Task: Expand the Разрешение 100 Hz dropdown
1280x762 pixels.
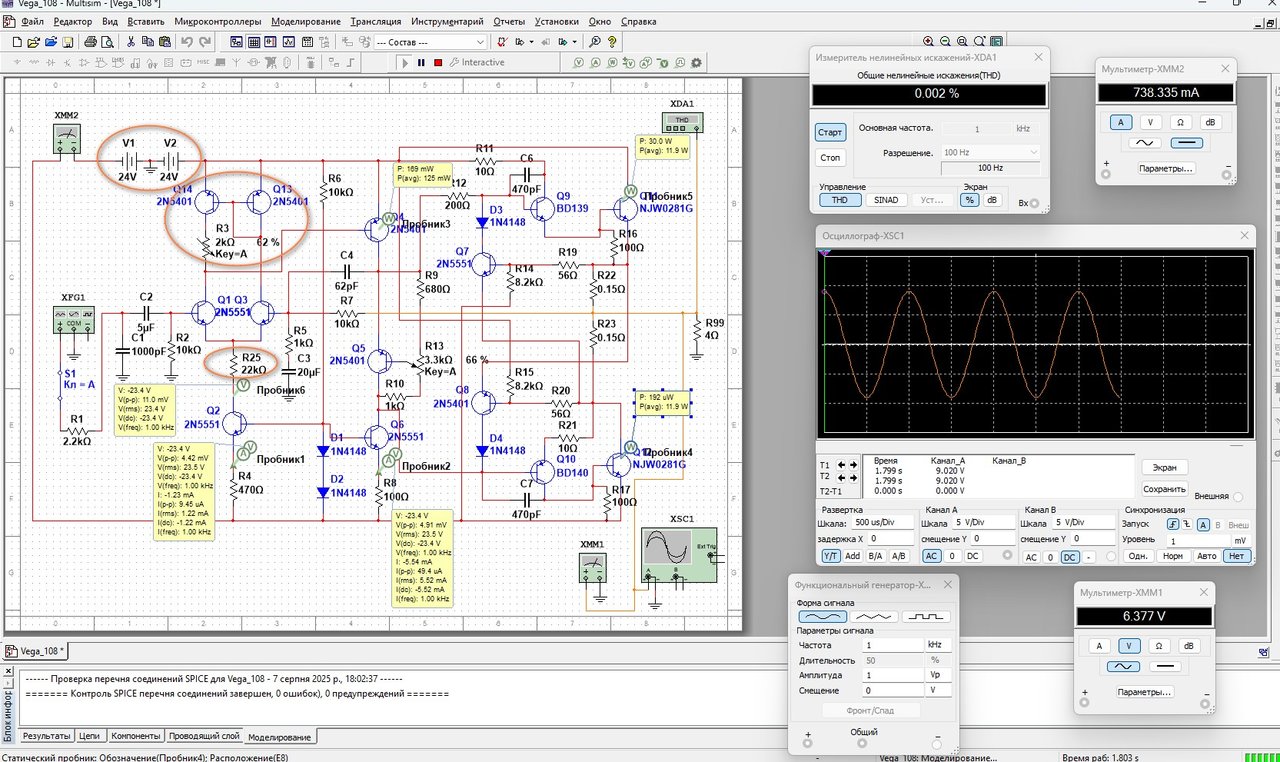Action: pos(1033,152)
